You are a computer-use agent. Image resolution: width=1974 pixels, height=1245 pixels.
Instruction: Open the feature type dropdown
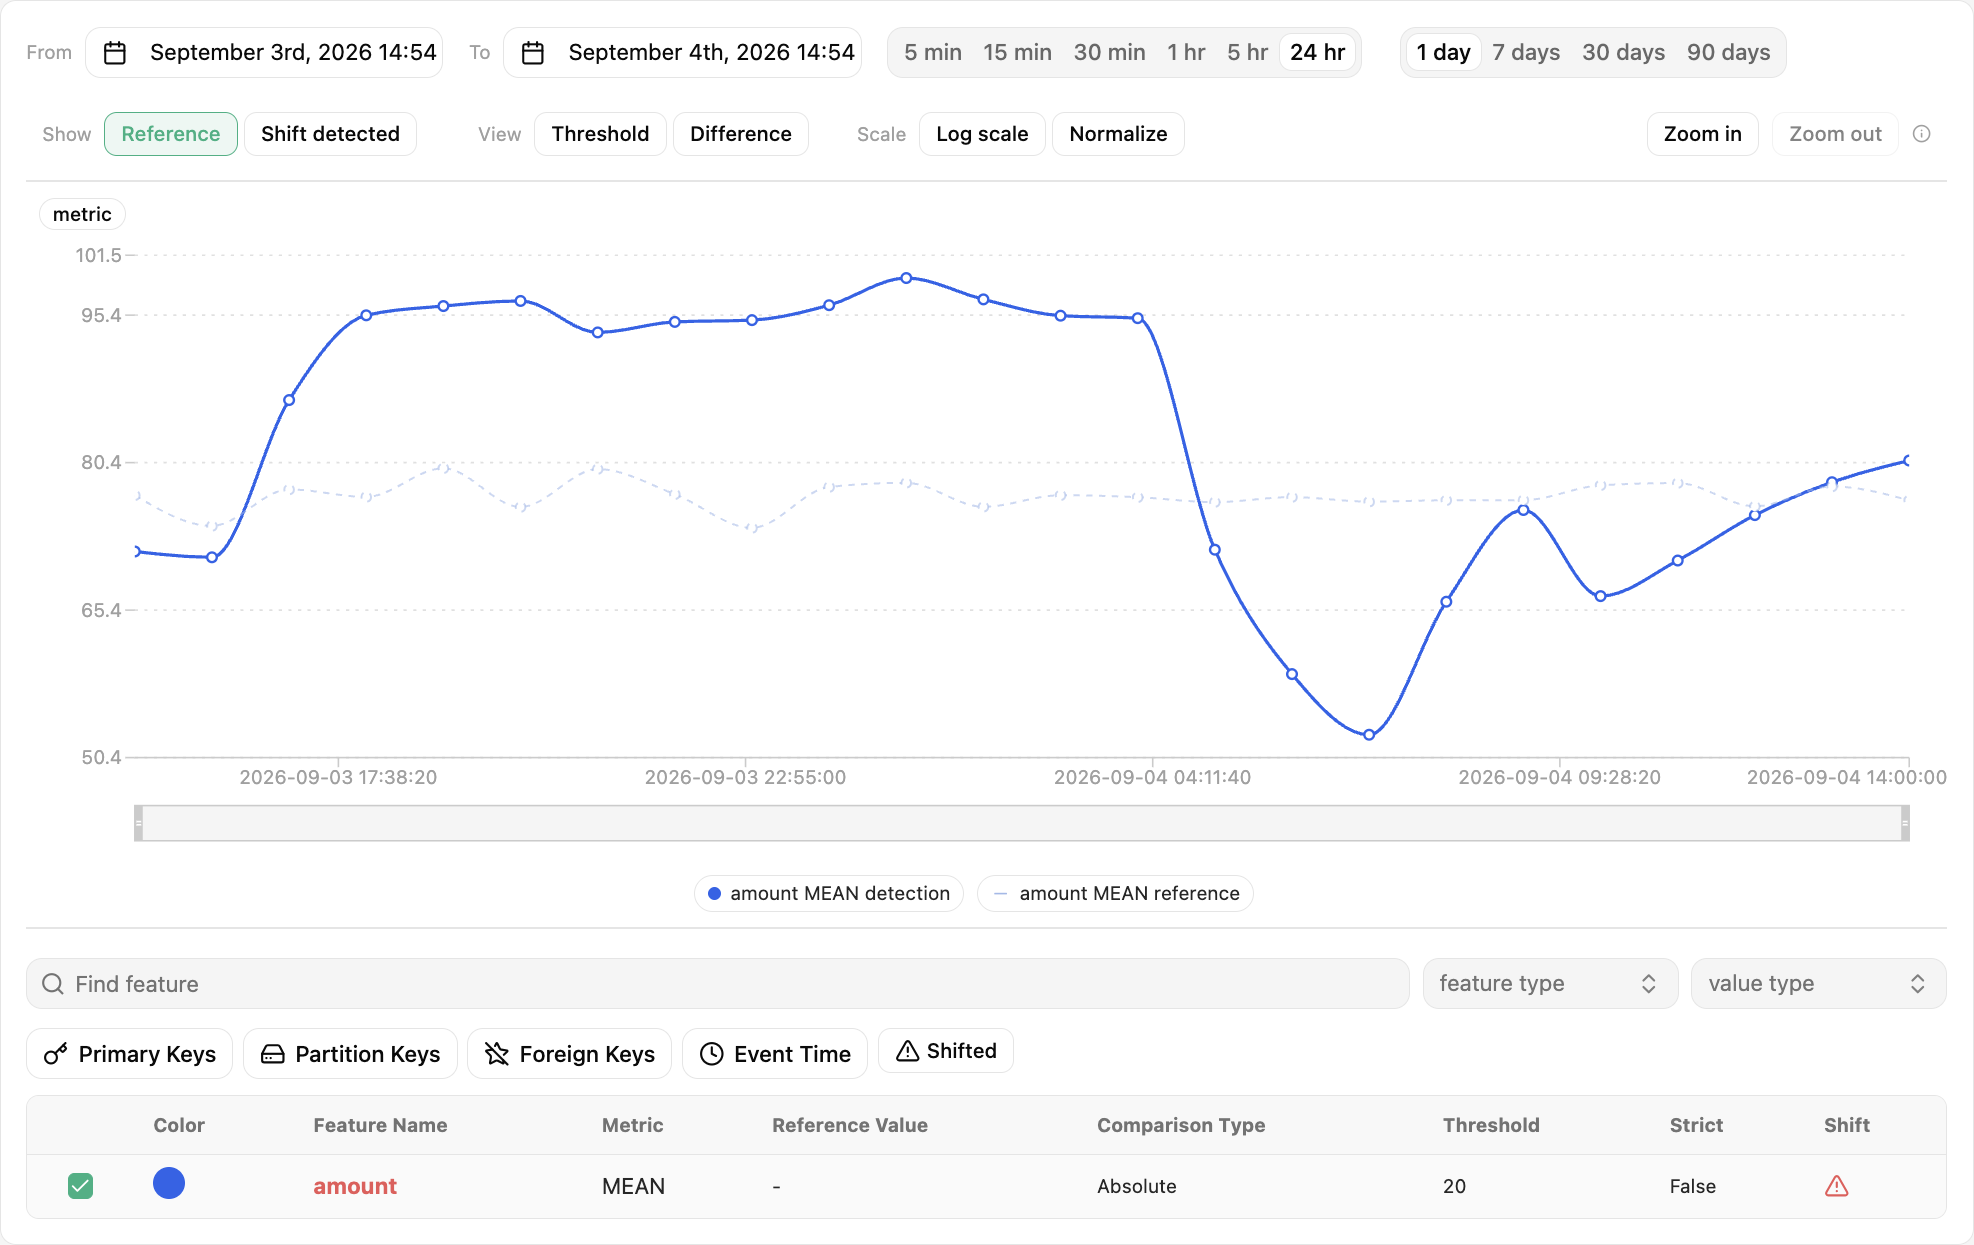[1550, 984]
